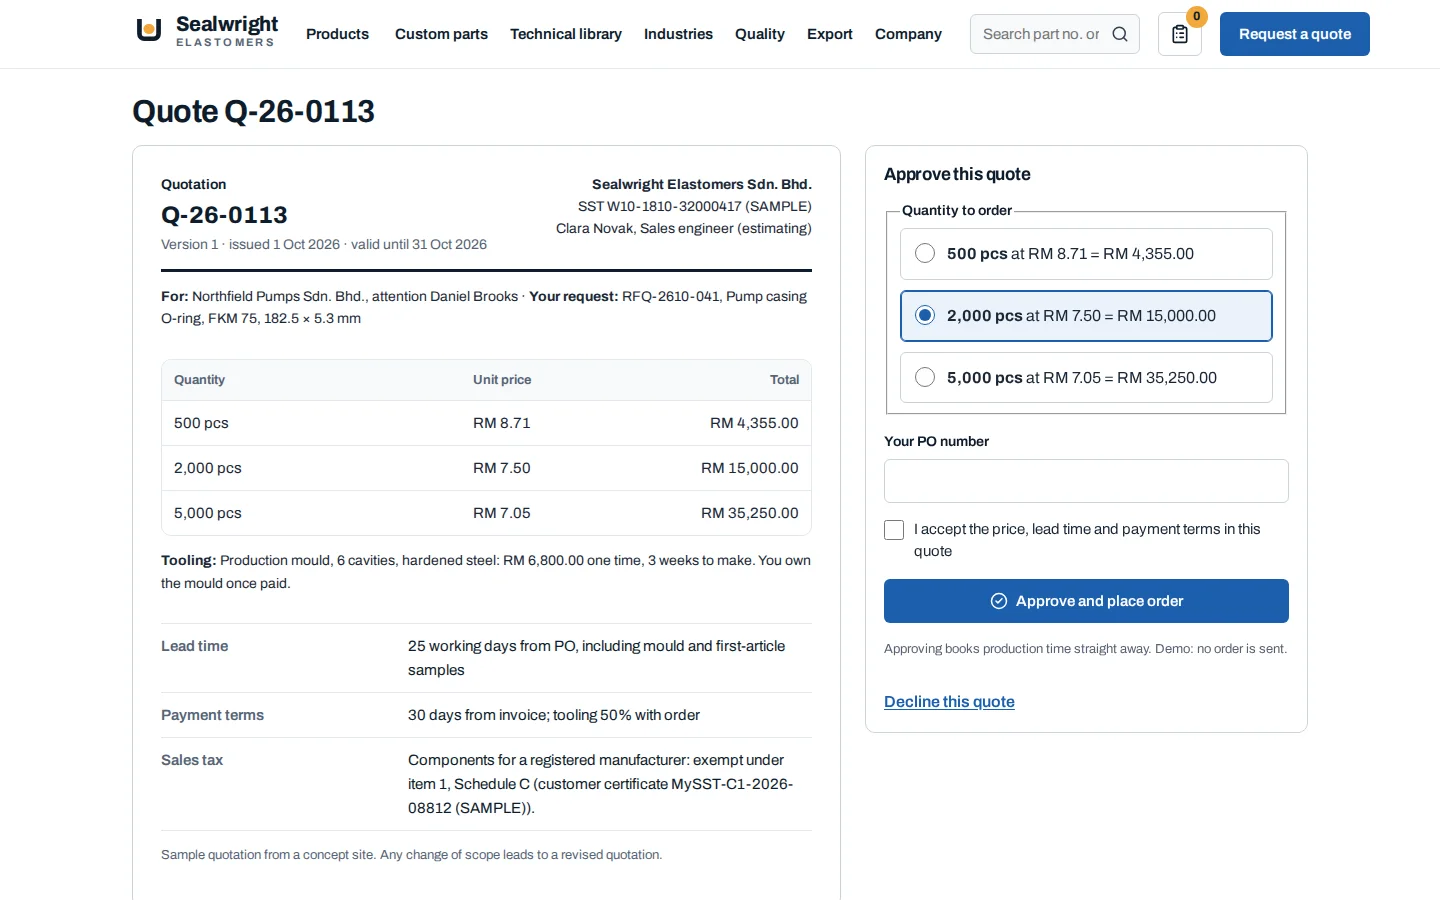Click the RM 15,000.00 total cell
Image resolution: width=1440 pixels, height=900 pixels.
coord(750,468)
